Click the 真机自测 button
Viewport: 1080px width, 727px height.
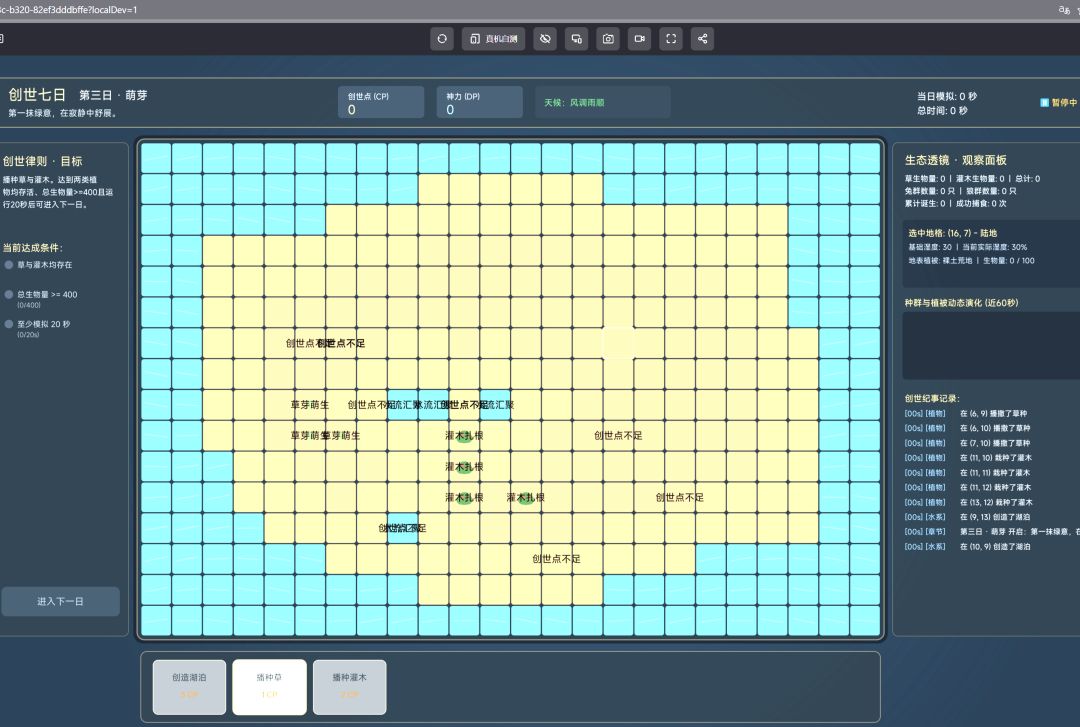494,39
